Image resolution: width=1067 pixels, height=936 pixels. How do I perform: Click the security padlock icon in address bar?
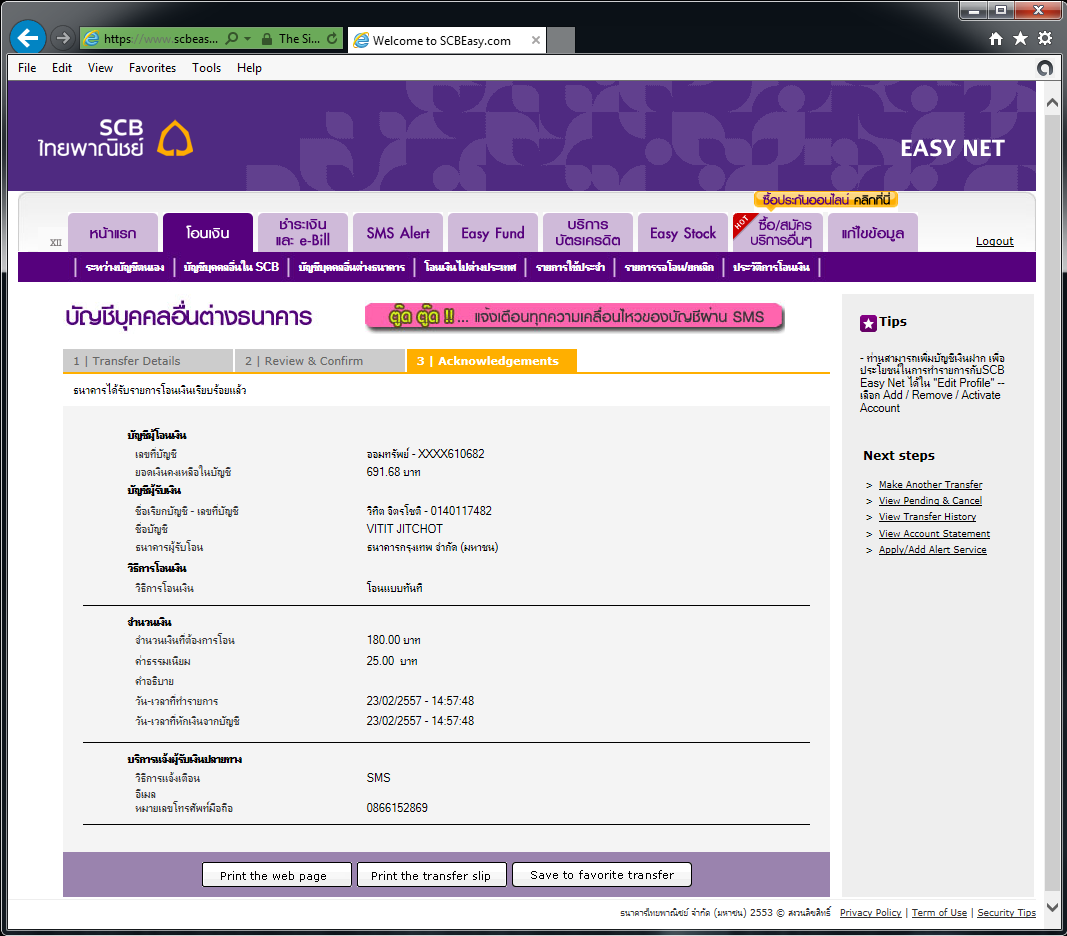[x=267, y=39]
